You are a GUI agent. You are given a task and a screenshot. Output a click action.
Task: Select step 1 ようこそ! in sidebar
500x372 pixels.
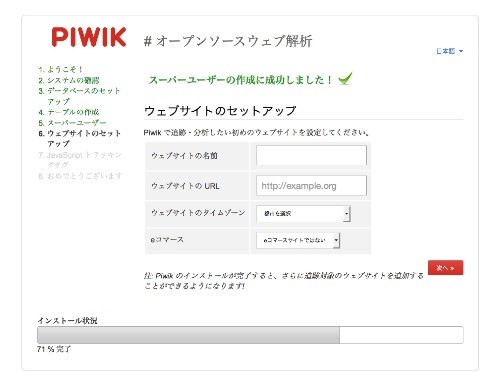pos(60,69)
